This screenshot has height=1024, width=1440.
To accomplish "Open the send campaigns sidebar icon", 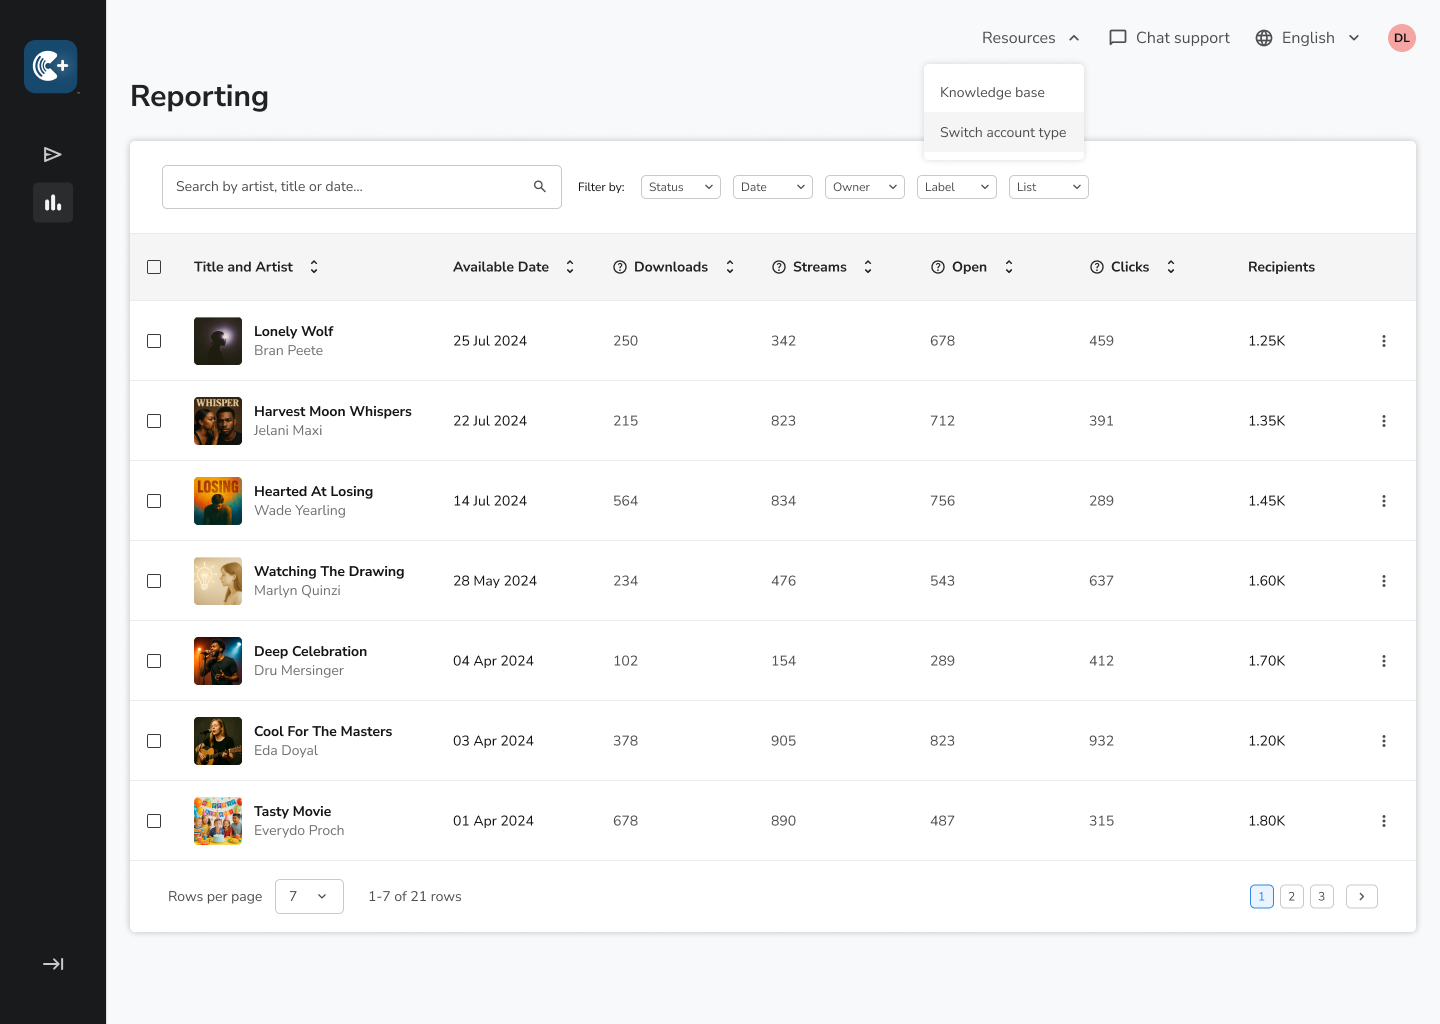I will 53,154.
